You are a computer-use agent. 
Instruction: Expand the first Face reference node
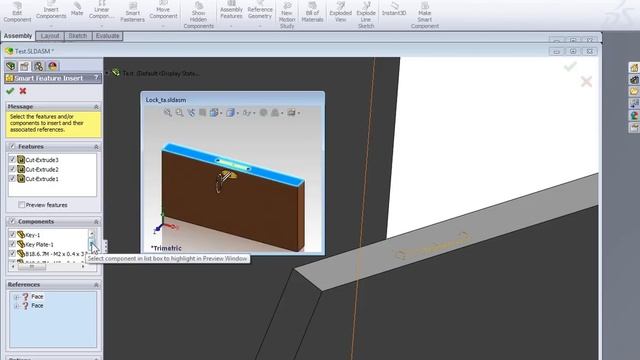[x=16, y=297]
